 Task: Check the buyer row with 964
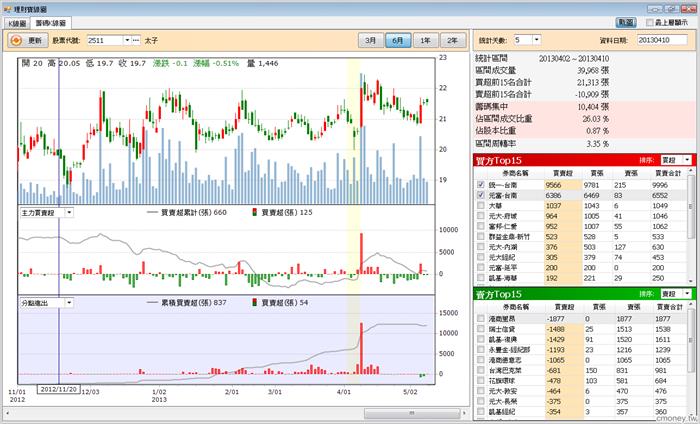tap(481, 216)
